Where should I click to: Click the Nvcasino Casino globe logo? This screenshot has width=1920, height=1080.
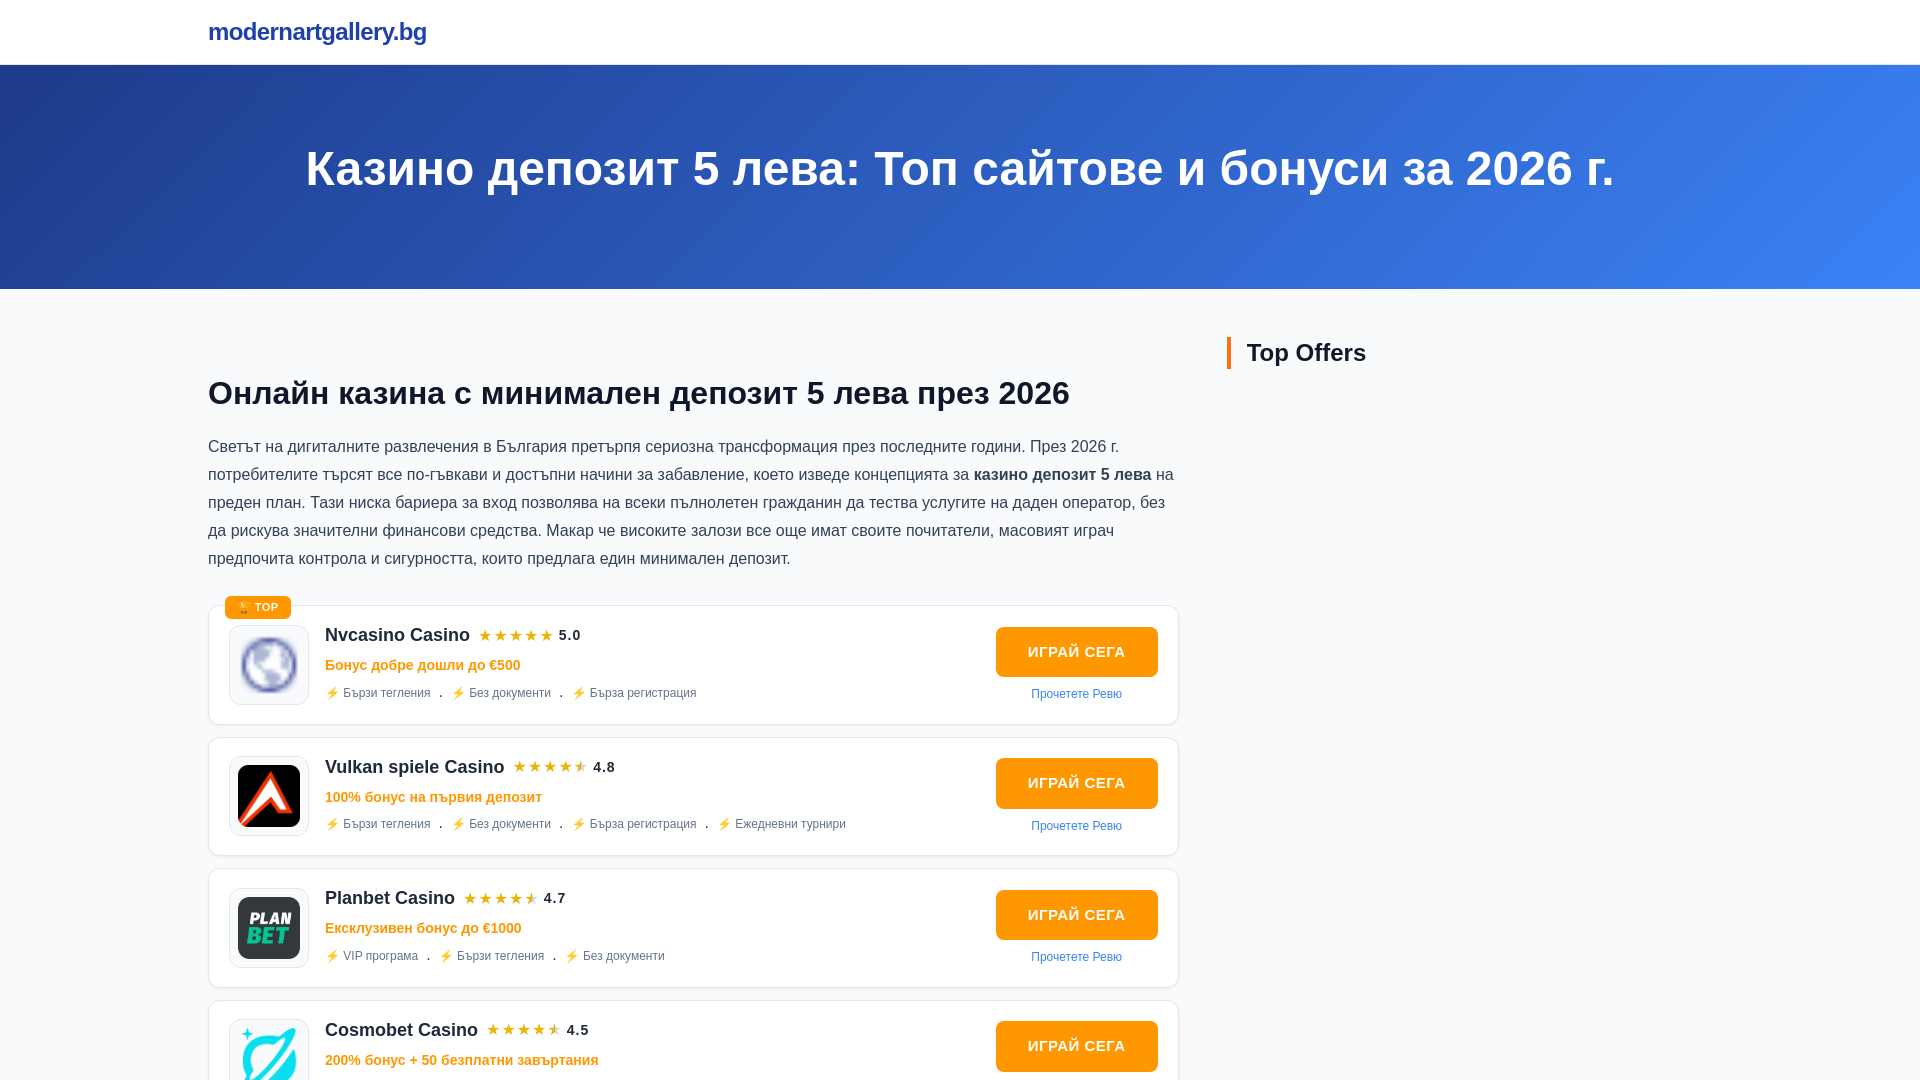269,665
